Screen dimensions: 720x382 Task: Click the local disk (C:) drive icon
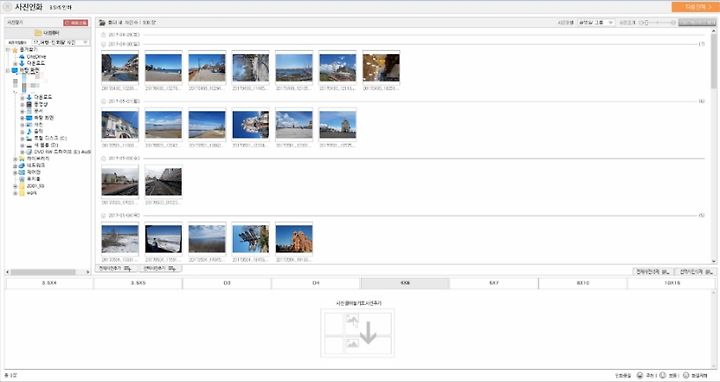click(29, 138)
